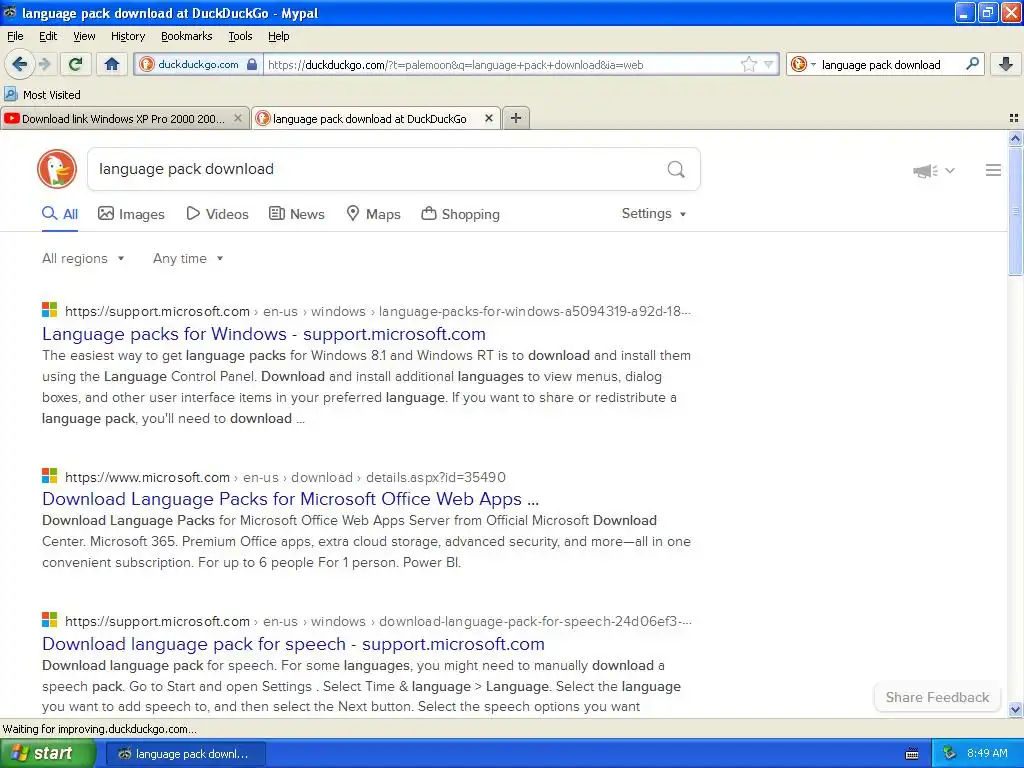Screen dimensions: 1024x768
Task: Show the all tabs list icon
Action: pos(1014,118)
